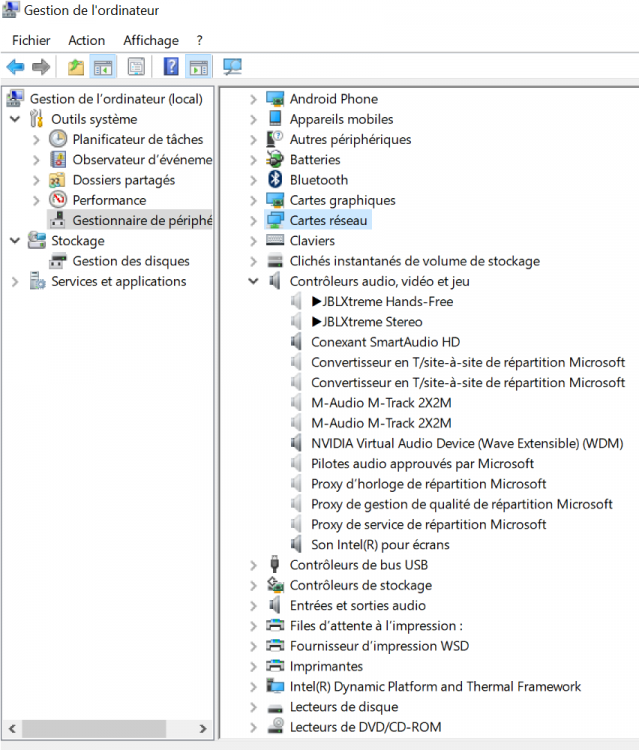Collapse the Outils système tree node

[15, 119]
